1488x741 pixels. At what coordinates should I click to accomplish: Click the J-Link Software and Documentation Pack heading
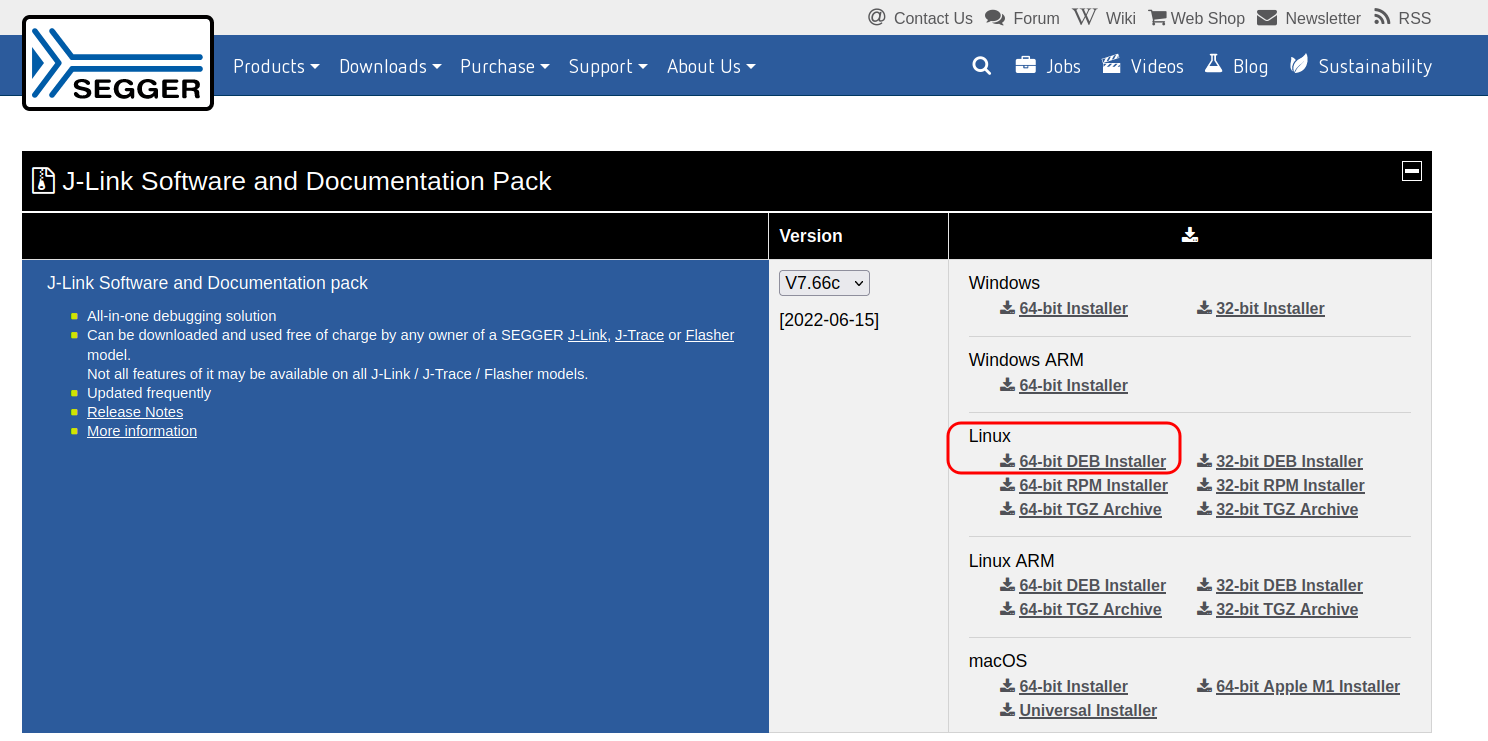tap(307, 181)
